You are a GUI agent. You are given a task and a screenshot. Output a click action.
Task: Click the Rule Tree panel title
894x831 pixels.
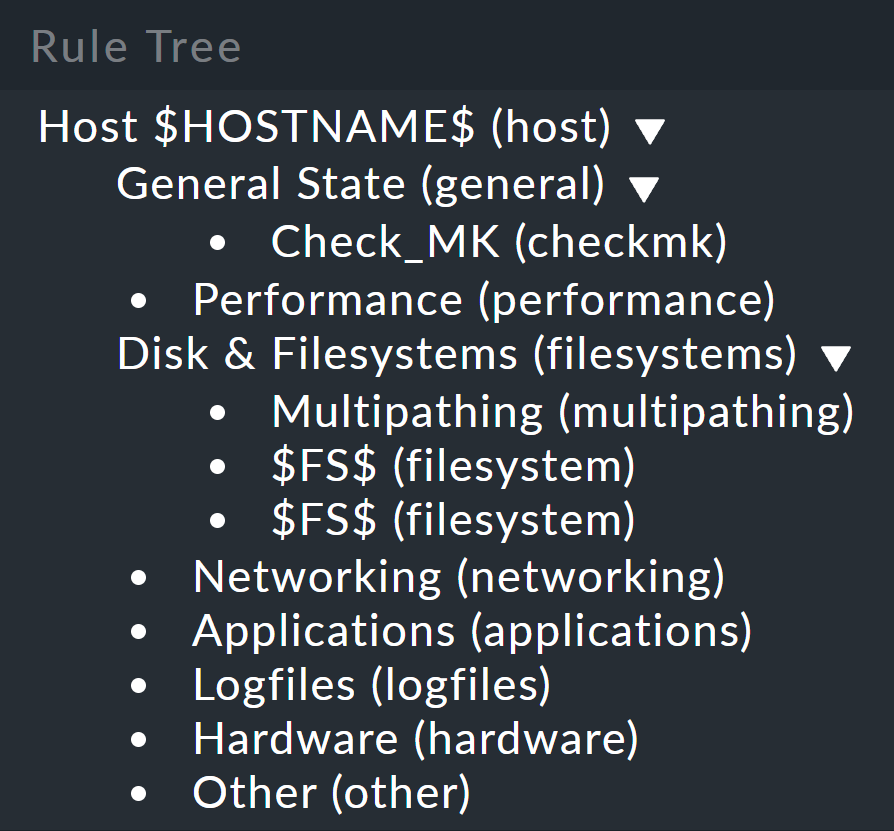(136, 46)
